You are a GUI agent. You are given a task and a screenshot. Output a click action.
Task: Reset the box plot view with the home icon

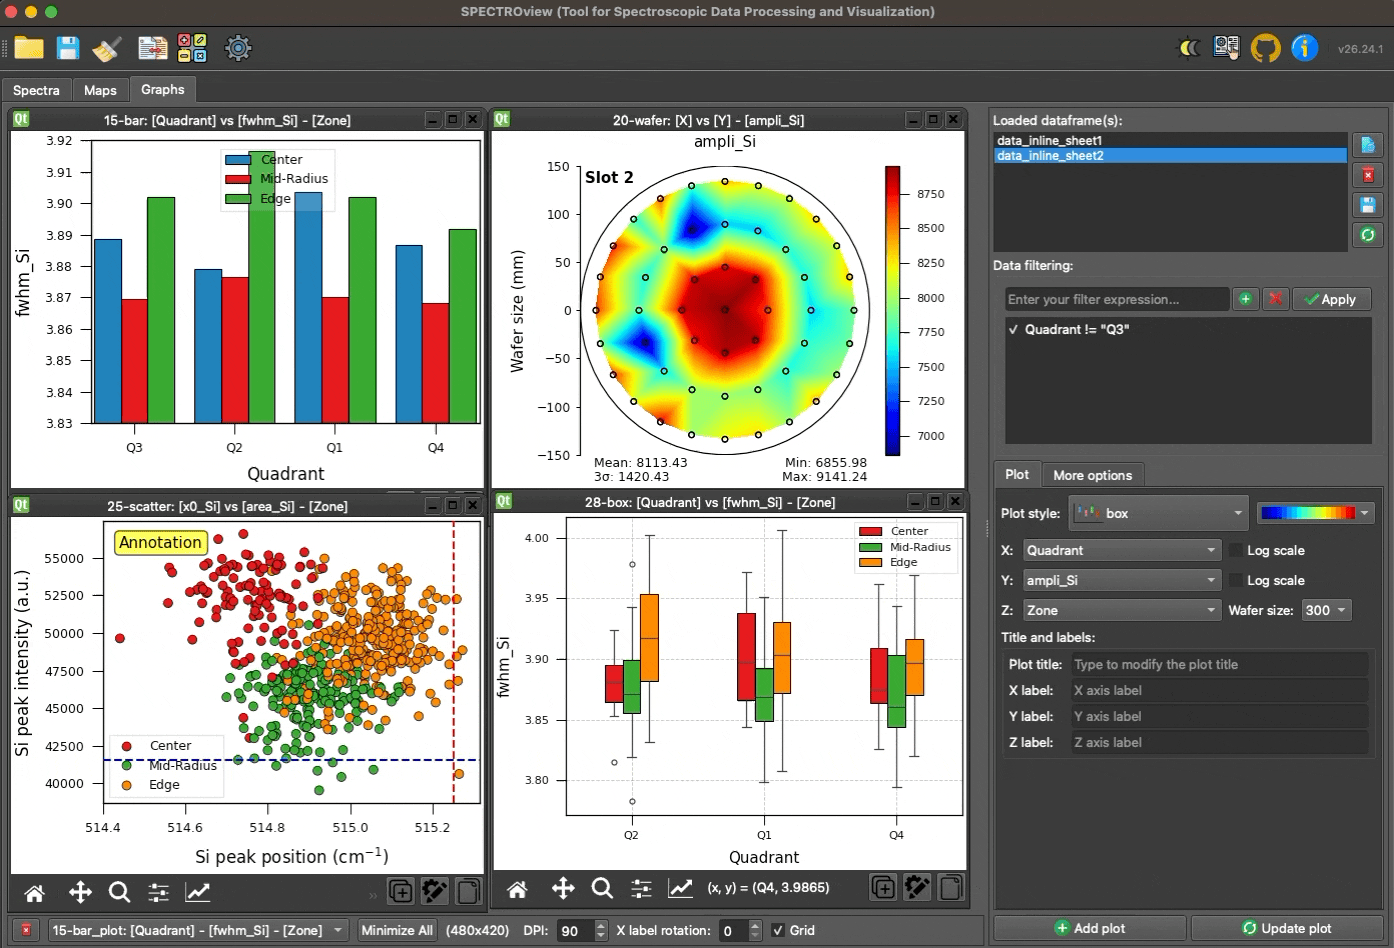click(517, 888)
